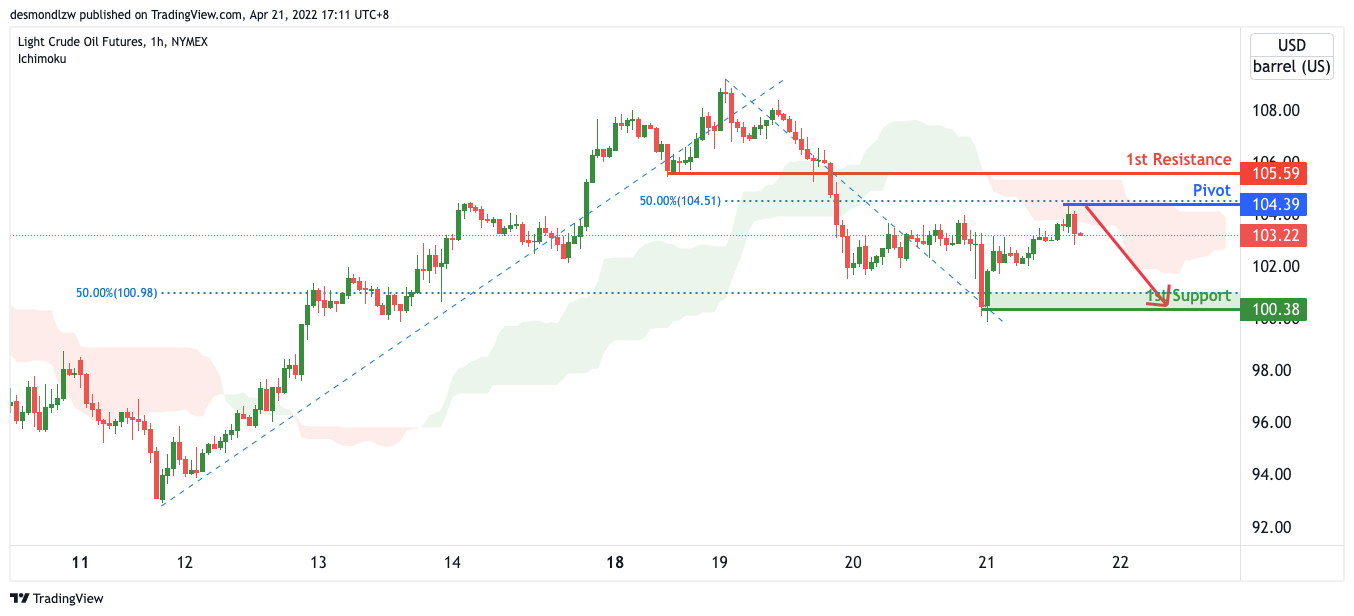1354x616 pixels.
Task: Click the red 1st Resistance horizontal line
Action: (952, 173)
